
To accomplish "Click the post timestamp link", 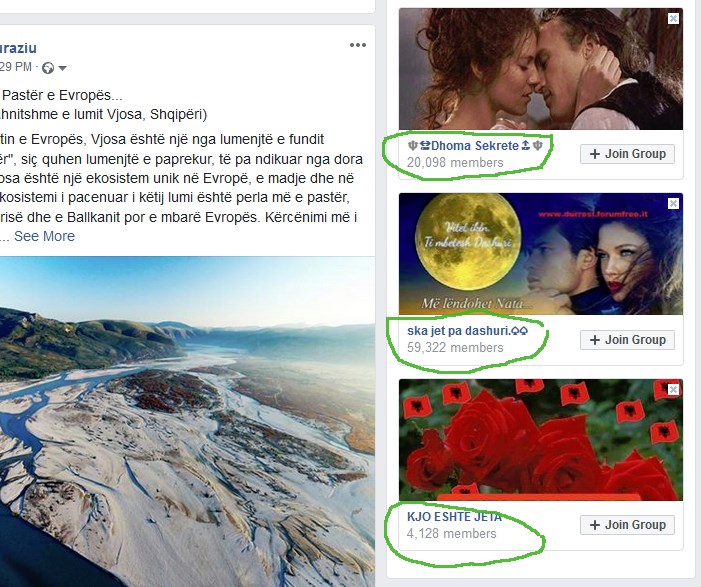I will (x=16, y=67).
